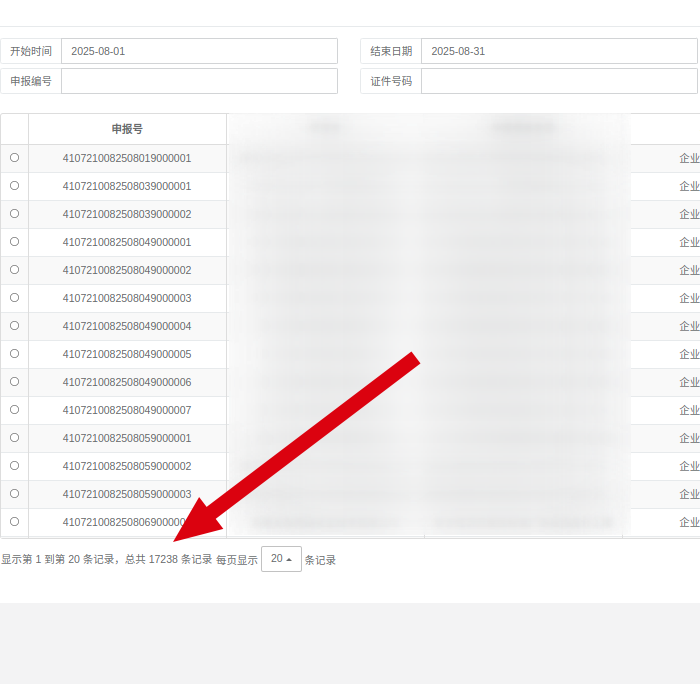Pick the radio for row 410721008250805900001
The width and height of the screenshot is (700, 684).
tap(14, 438)
